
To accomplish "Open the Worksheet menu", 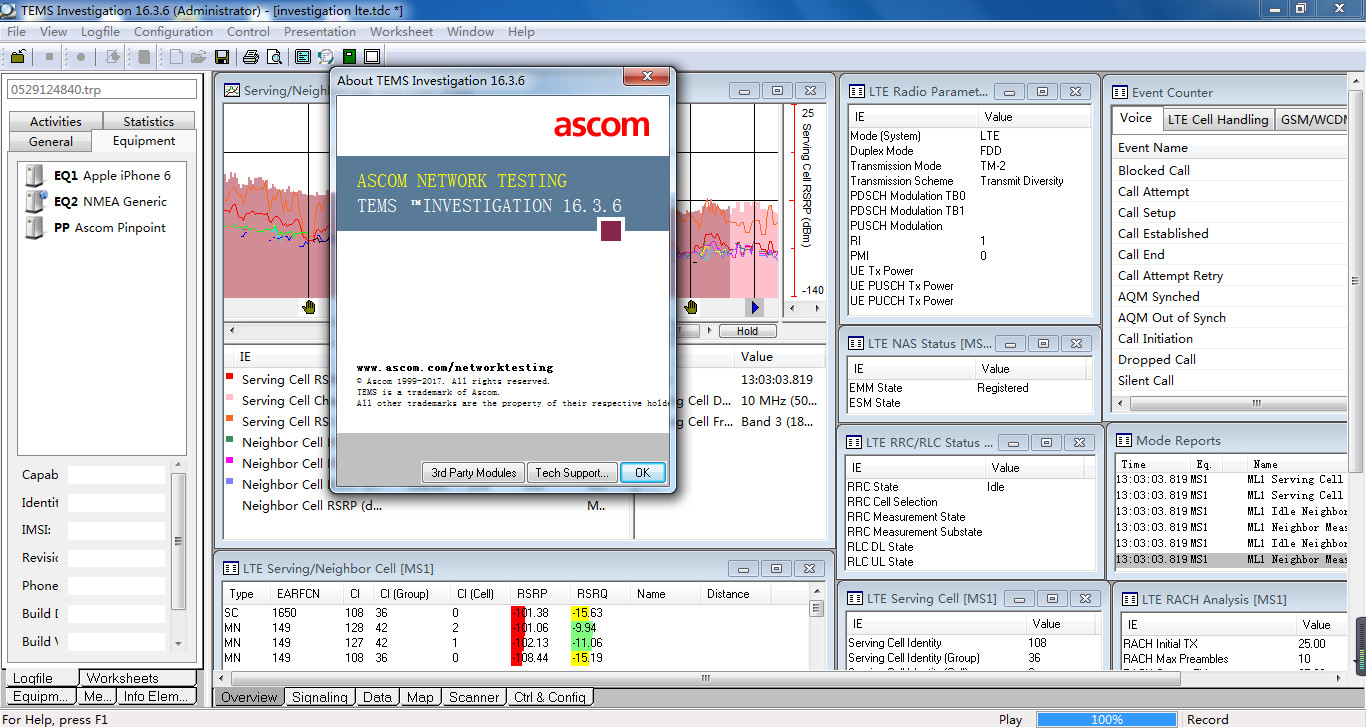I will tap(401, 31).
